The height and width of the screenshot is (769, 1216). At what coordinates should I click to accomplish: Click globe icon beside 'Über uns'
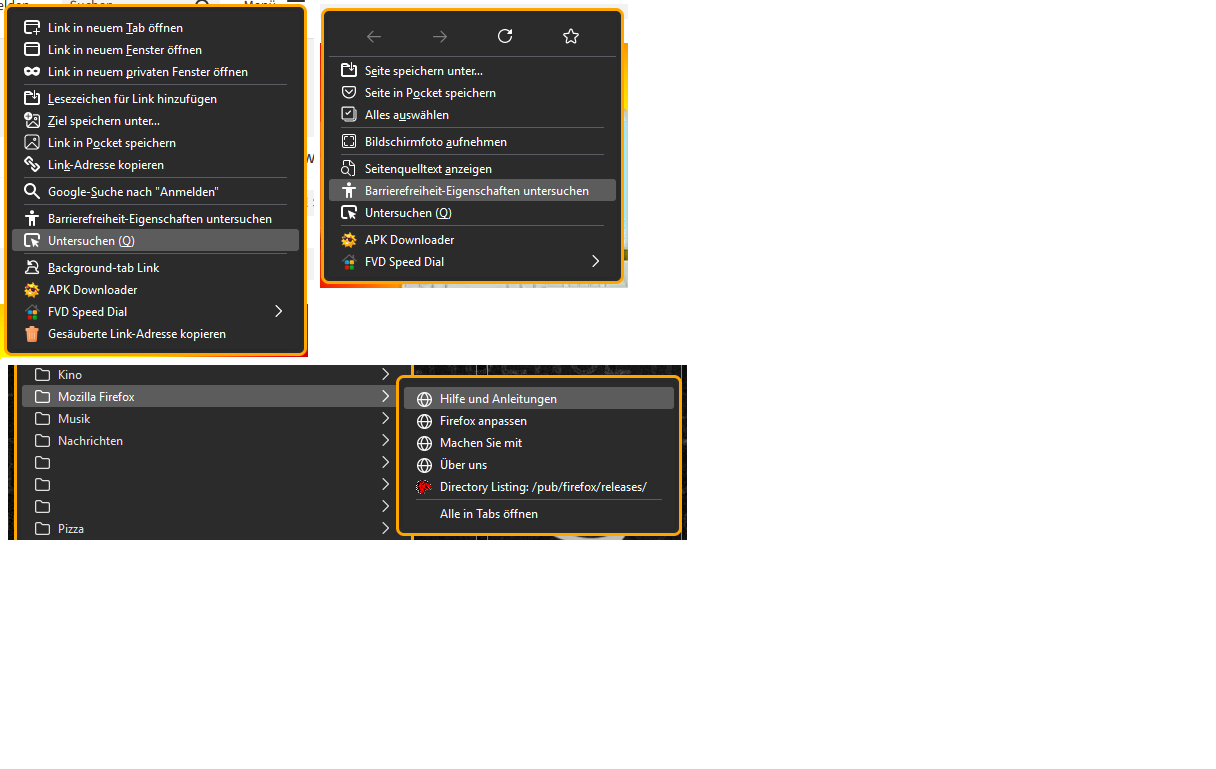click(424, 465)
